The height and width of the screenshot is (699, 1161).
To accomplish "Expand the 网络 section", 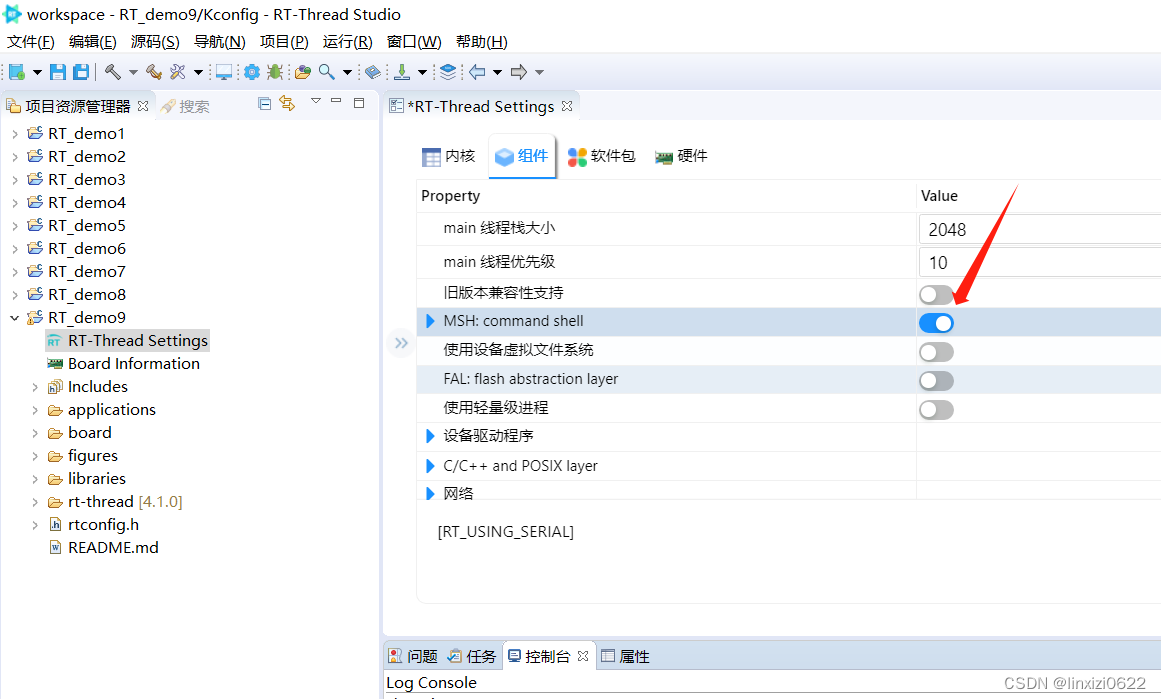I will click(x=430, y=493).
